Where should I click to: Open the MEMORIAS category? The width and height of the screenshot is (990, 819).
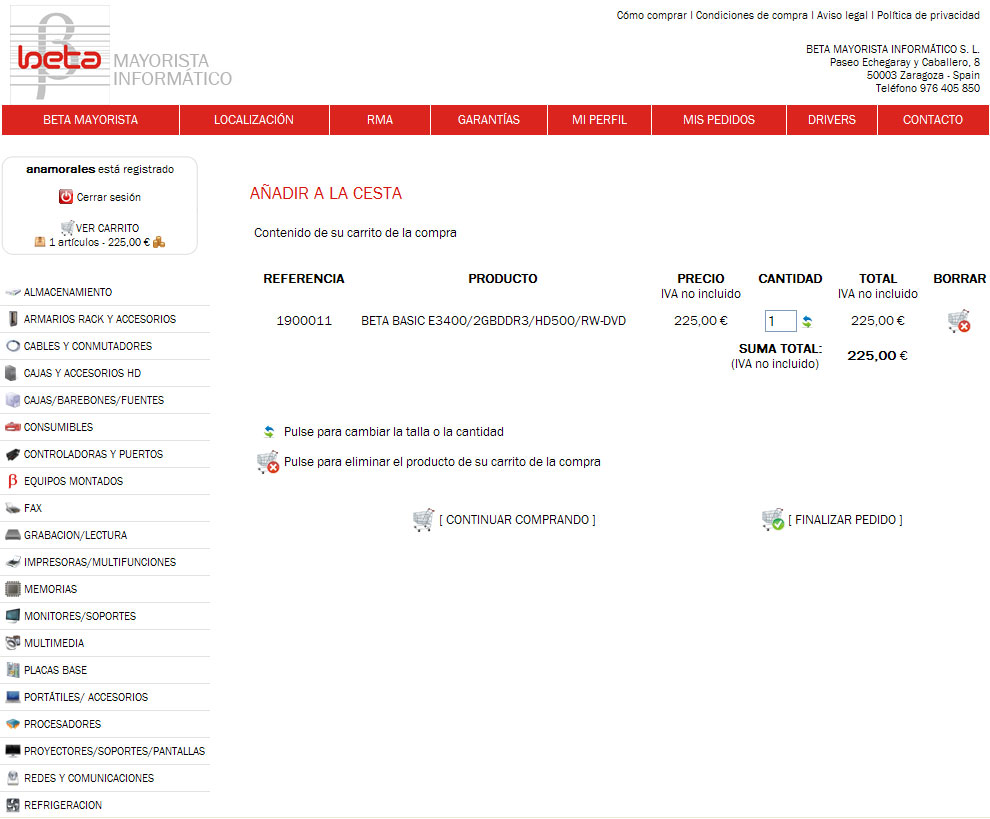pos(51,589)
